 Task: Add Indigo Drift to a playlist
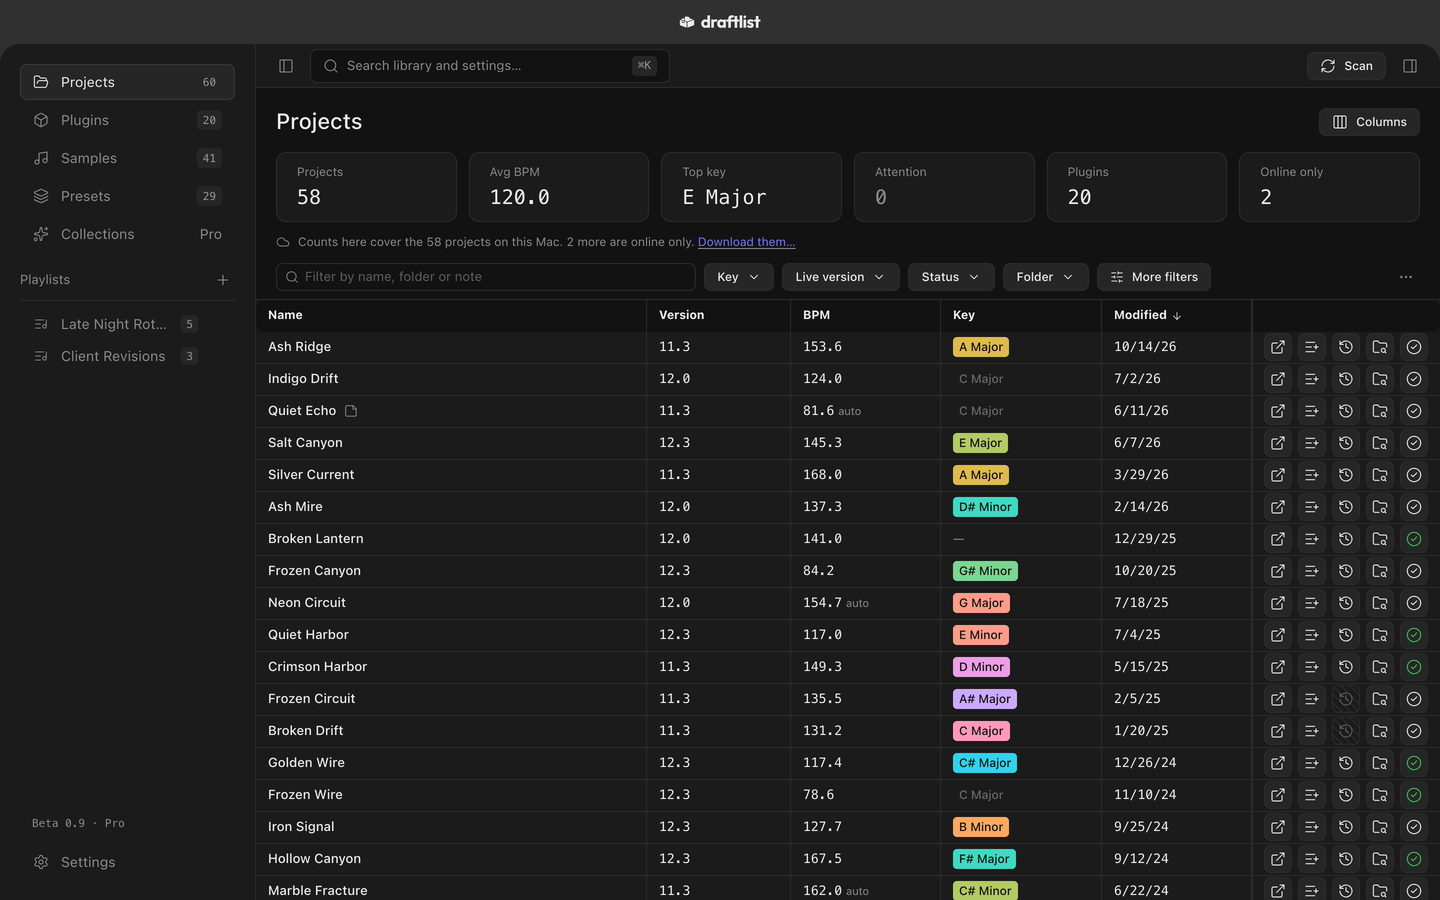pos(1312,379)
